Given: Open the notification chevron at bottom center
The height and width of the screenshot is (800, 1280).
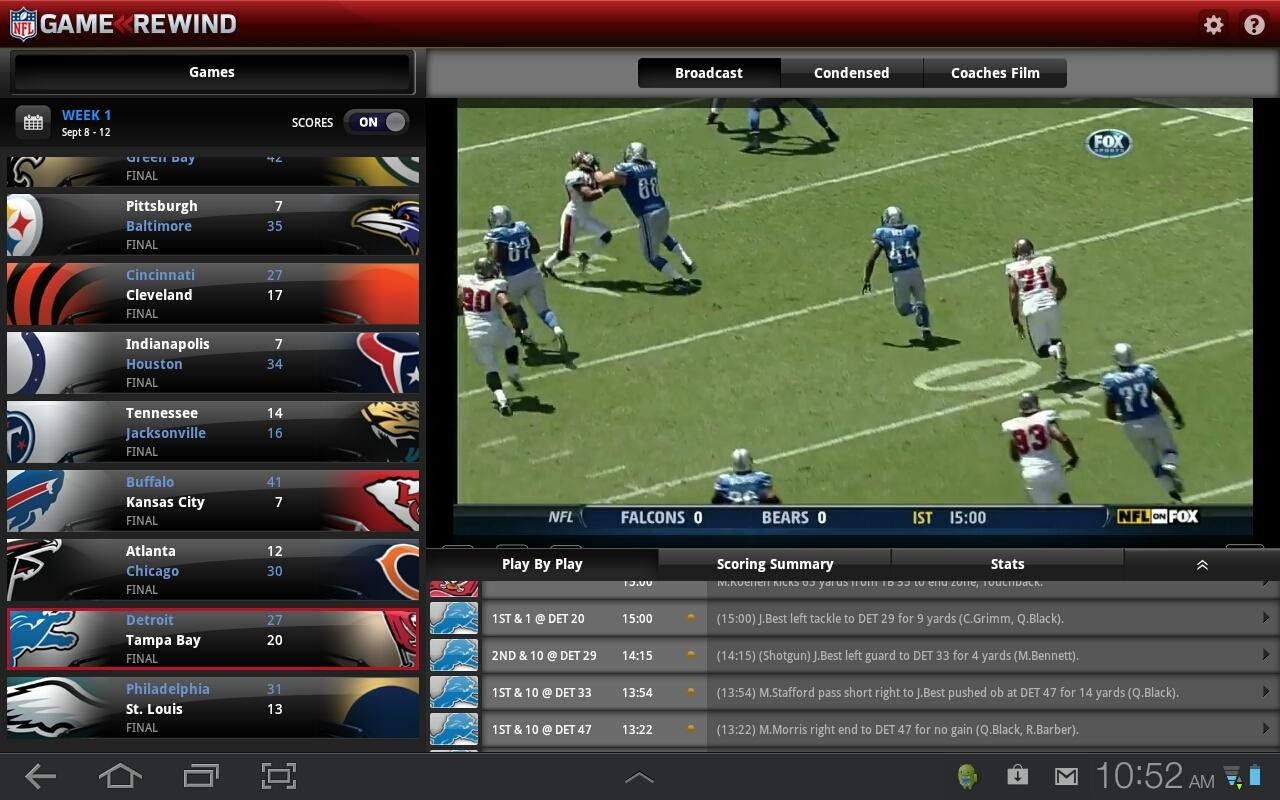Looking at the screenshot, I should pos(638,775).
